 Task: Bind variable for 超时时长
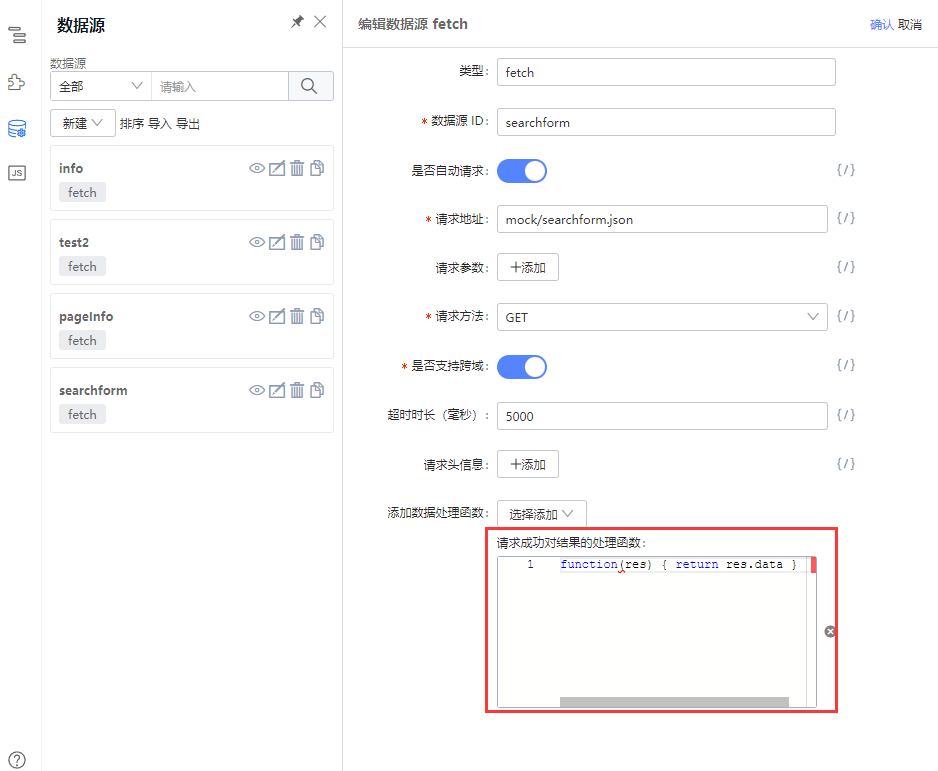point(845,415)
